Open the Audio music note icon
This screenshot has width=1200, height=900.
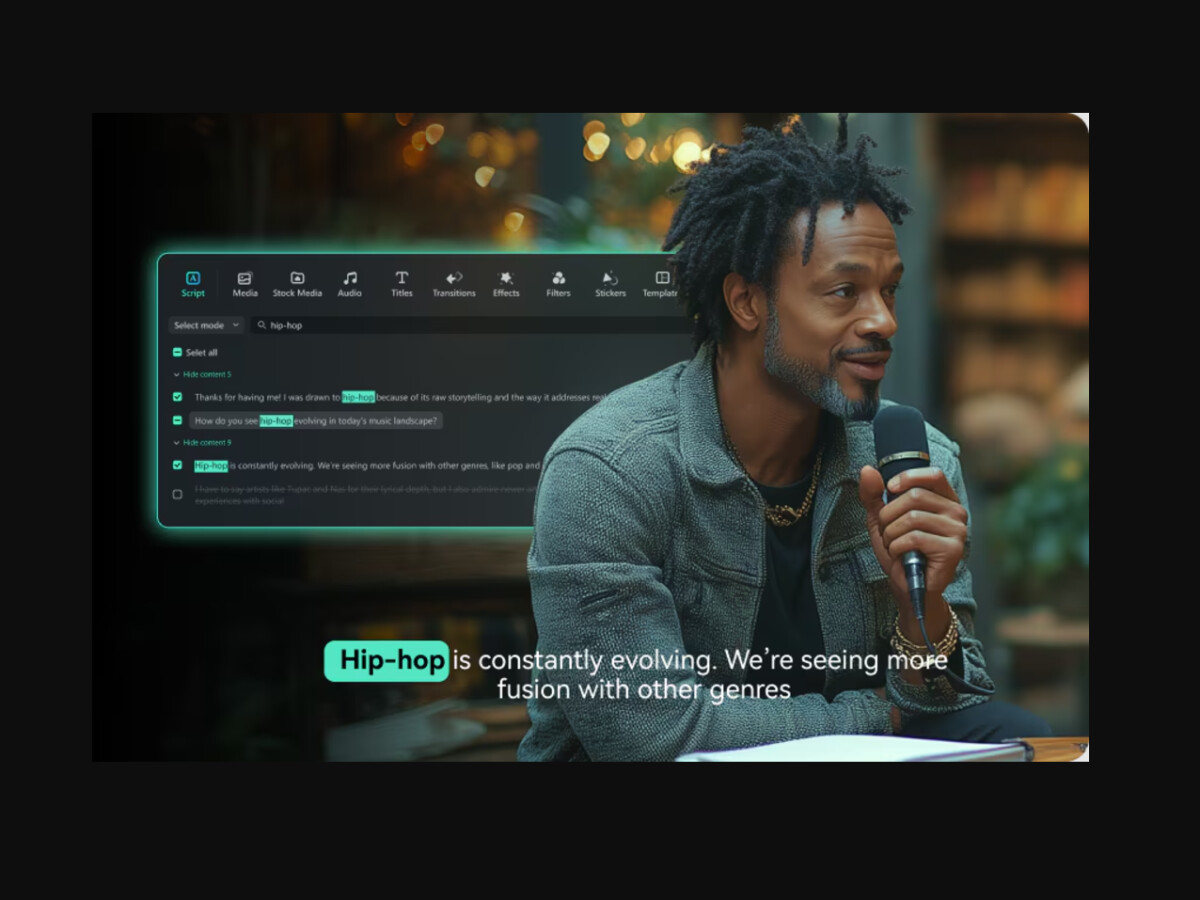pos(350,278)
